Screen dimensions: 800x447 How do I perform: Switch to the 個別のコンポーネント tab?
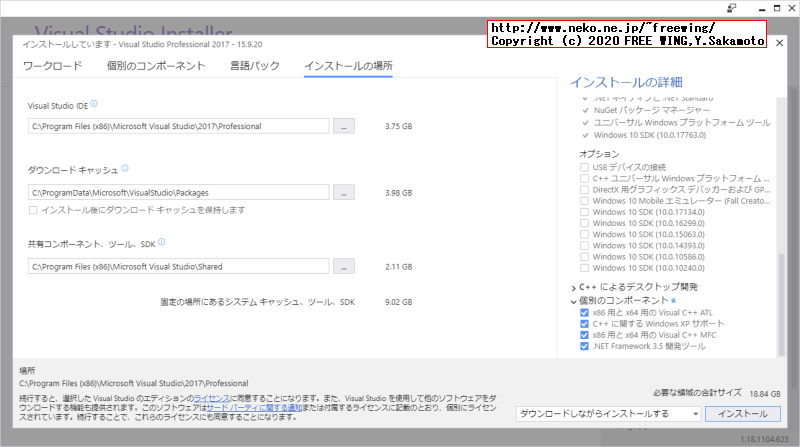click(156, 66)
